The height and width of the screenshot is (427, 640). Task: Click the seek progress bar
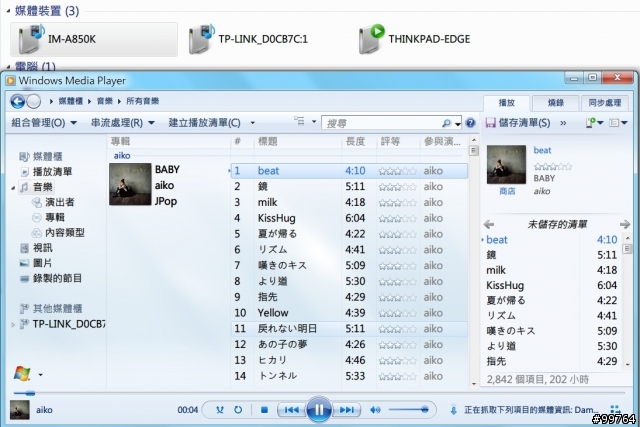click(319, 393)
